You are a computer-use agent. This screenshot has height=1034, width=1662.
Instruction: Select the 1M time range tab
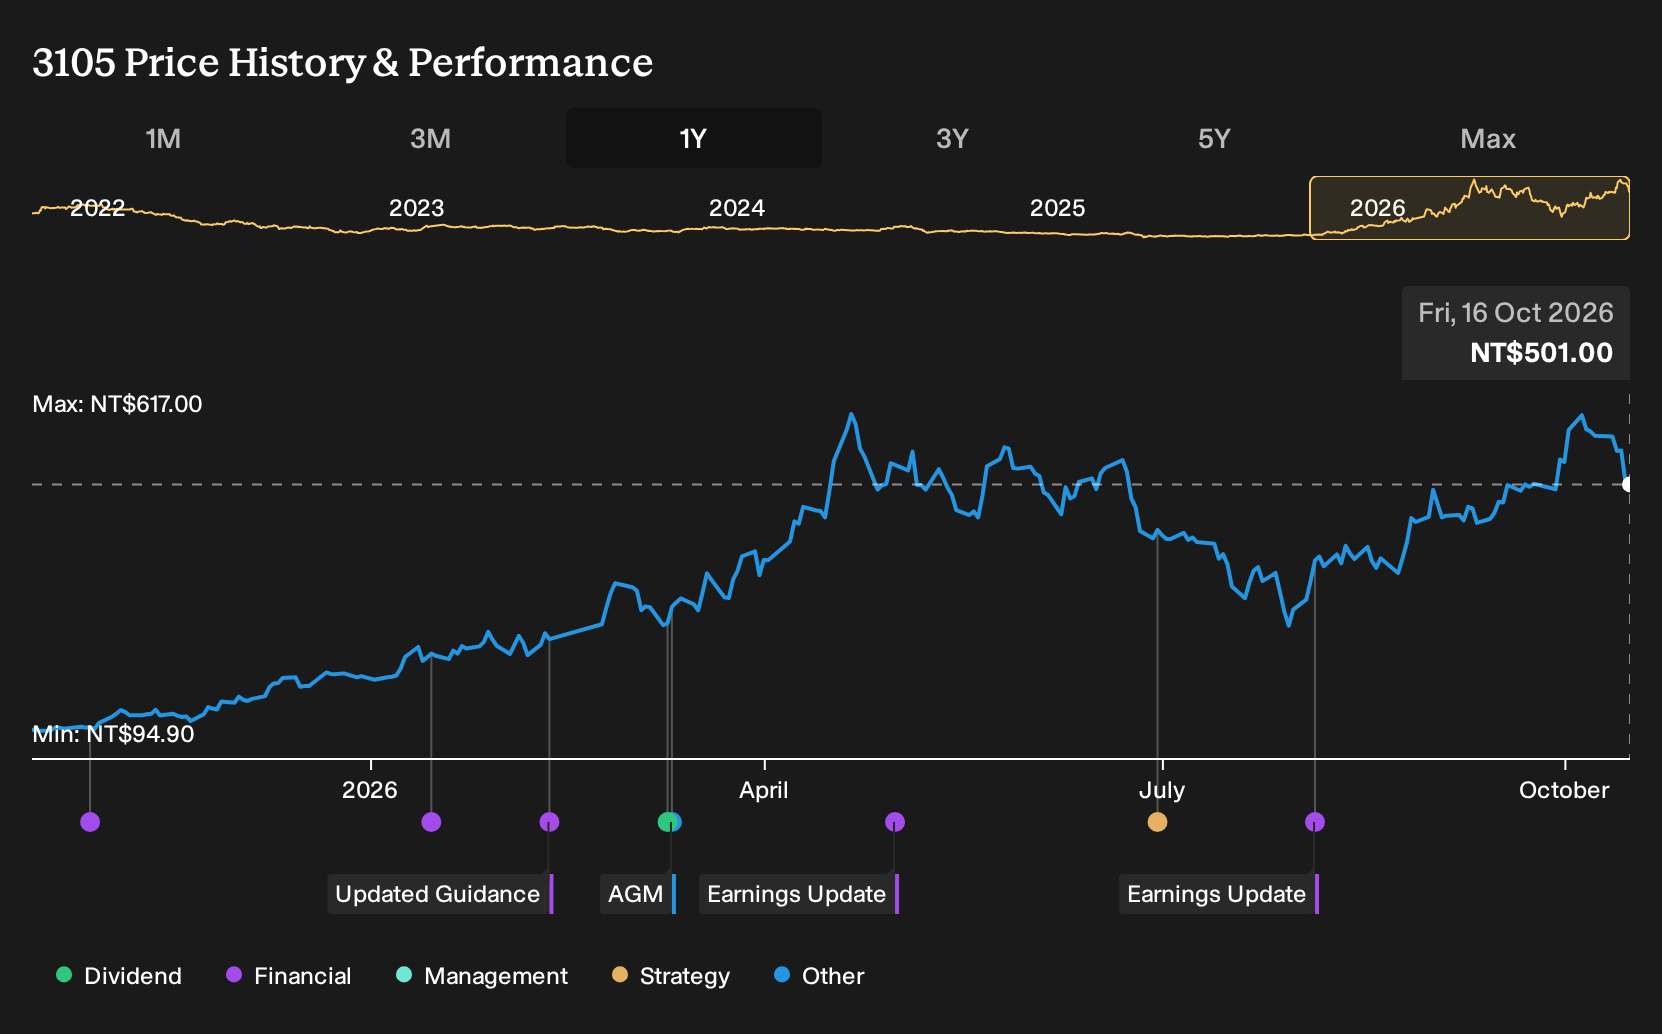(163, 138)
